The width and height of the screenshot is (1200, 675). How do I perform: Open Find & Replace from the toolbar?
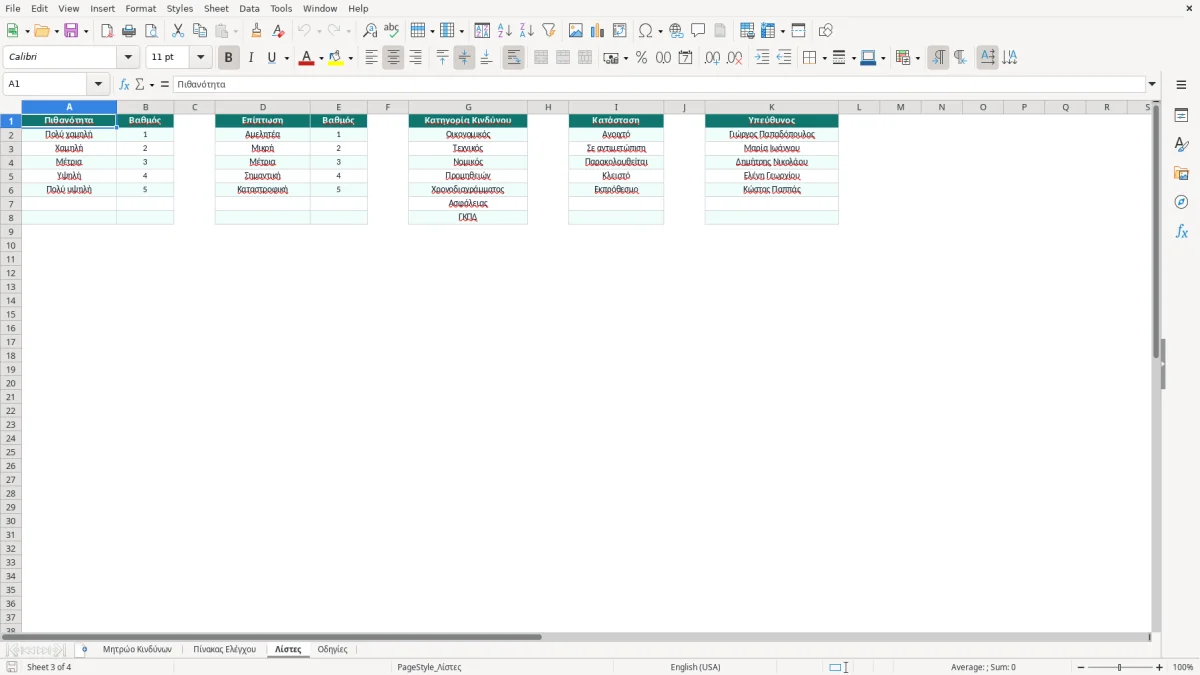click(370, 31)
